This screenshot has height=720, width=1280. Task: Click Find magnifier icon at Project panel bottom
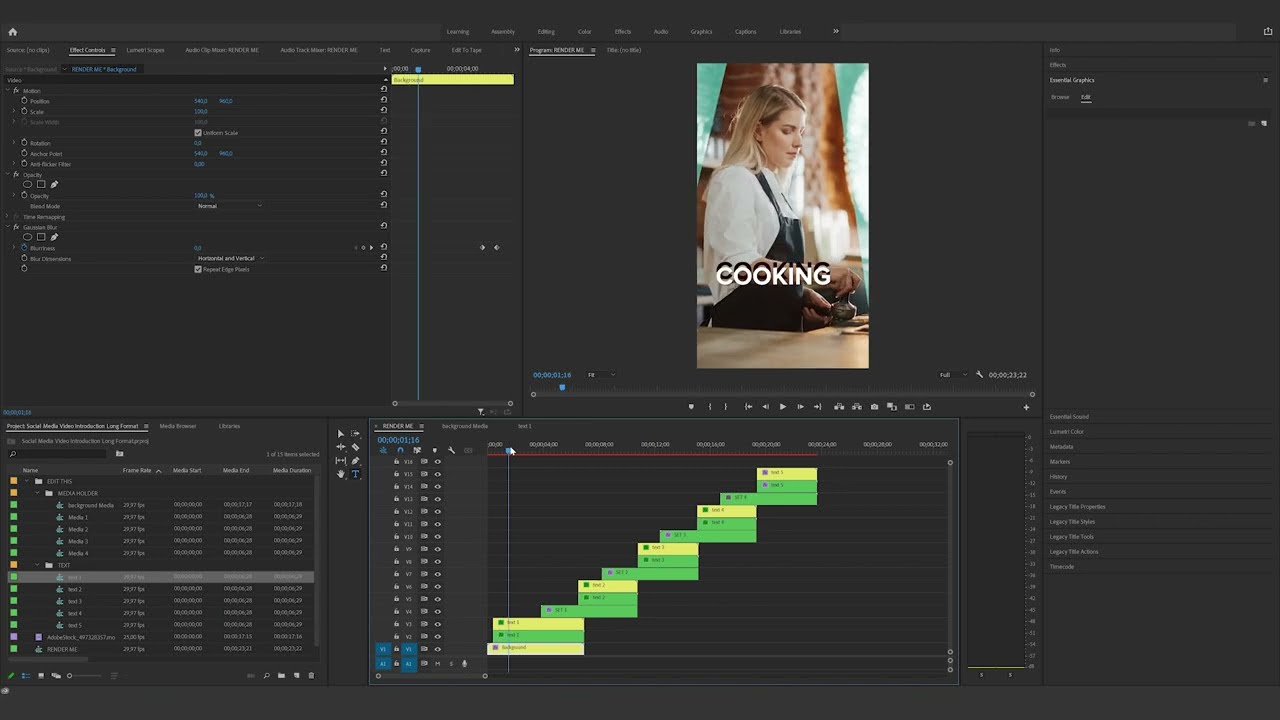point(266,675)
